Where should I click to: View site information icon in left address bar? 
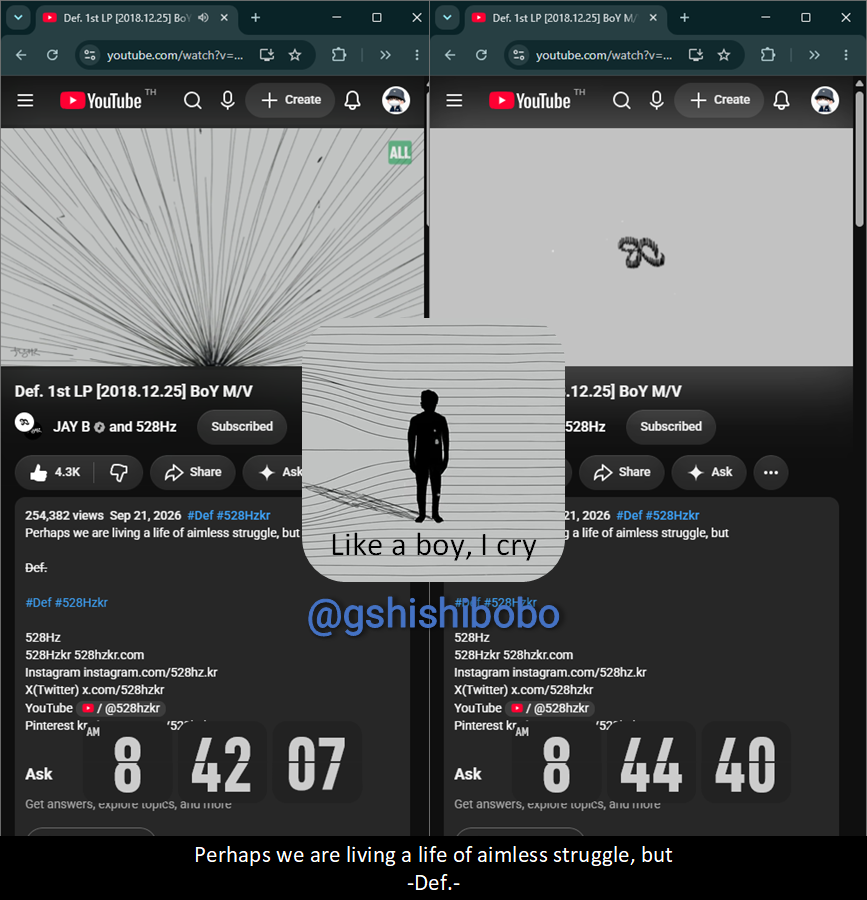[x=90, y=55]
